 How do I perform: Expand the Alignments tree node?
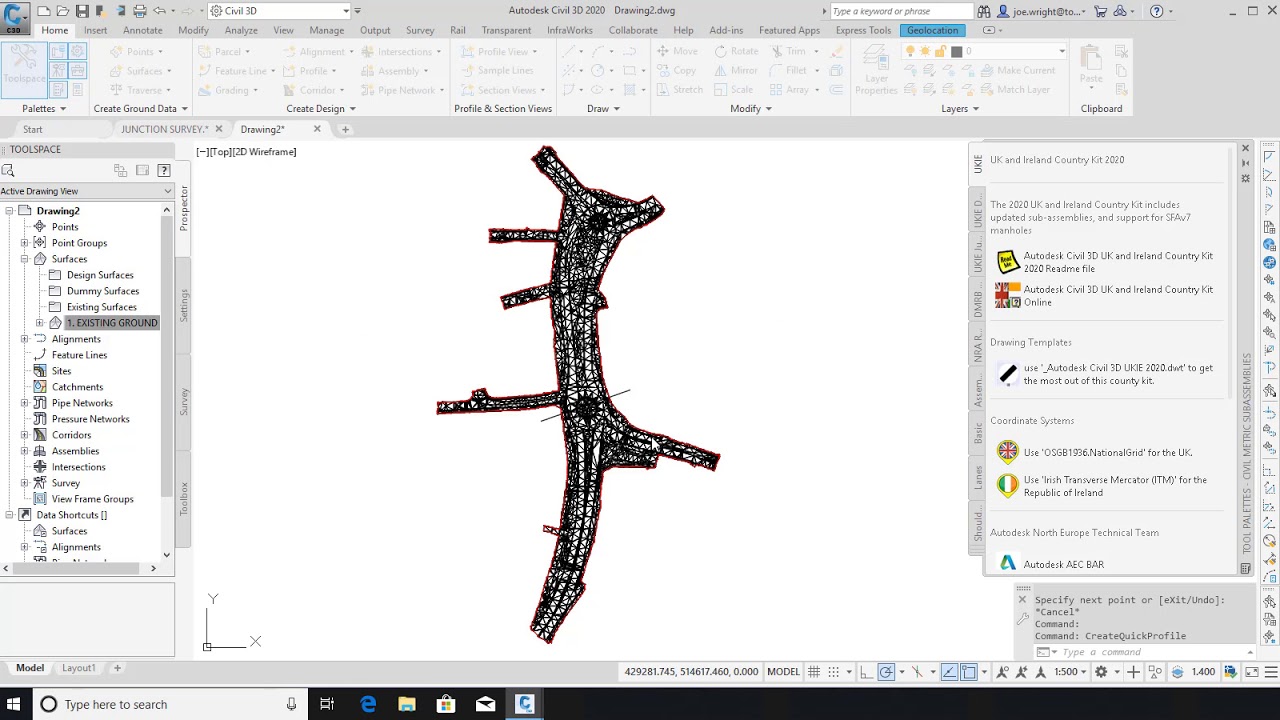coord(25,339)
